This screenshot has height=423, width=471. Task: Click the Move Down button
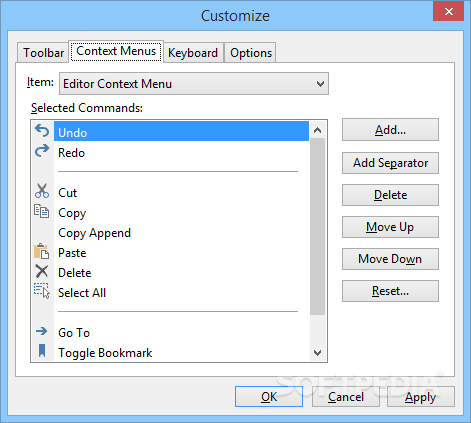[x=390, y=259]
